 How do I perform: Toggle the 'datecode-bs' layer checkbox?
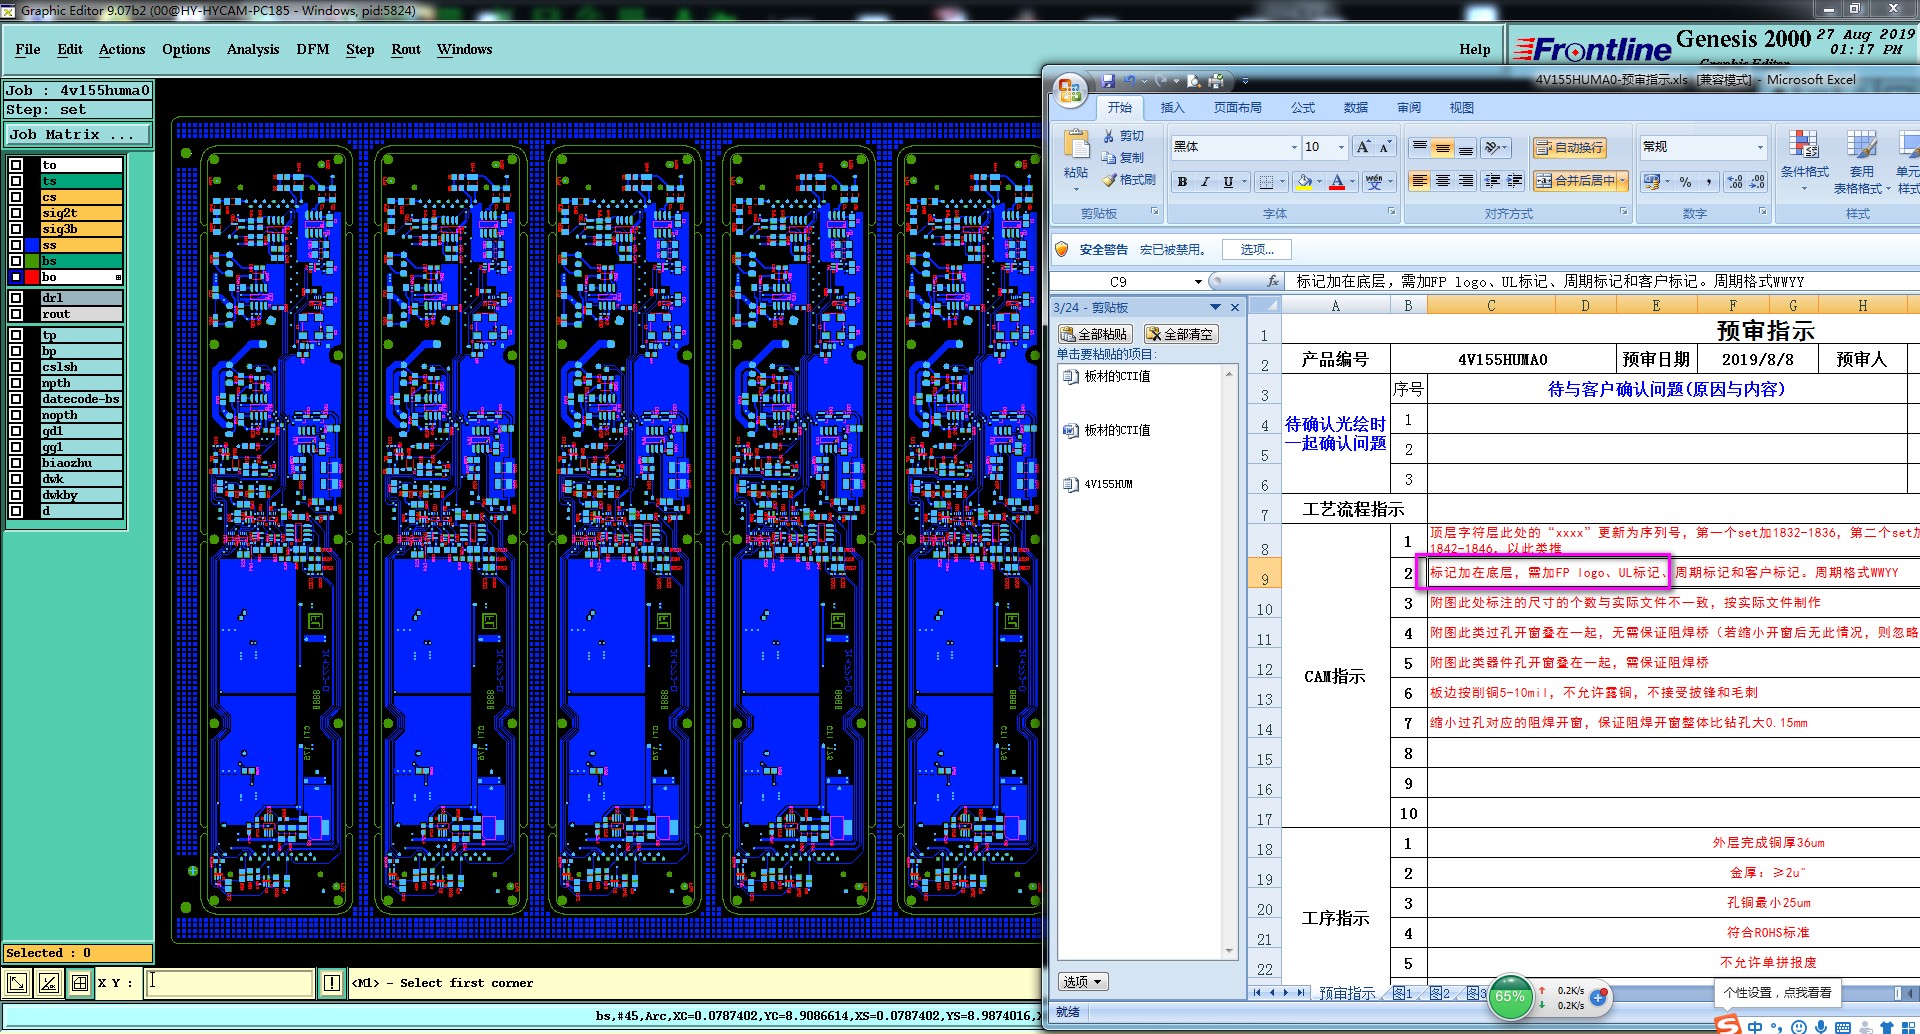(x=16, y=399)
